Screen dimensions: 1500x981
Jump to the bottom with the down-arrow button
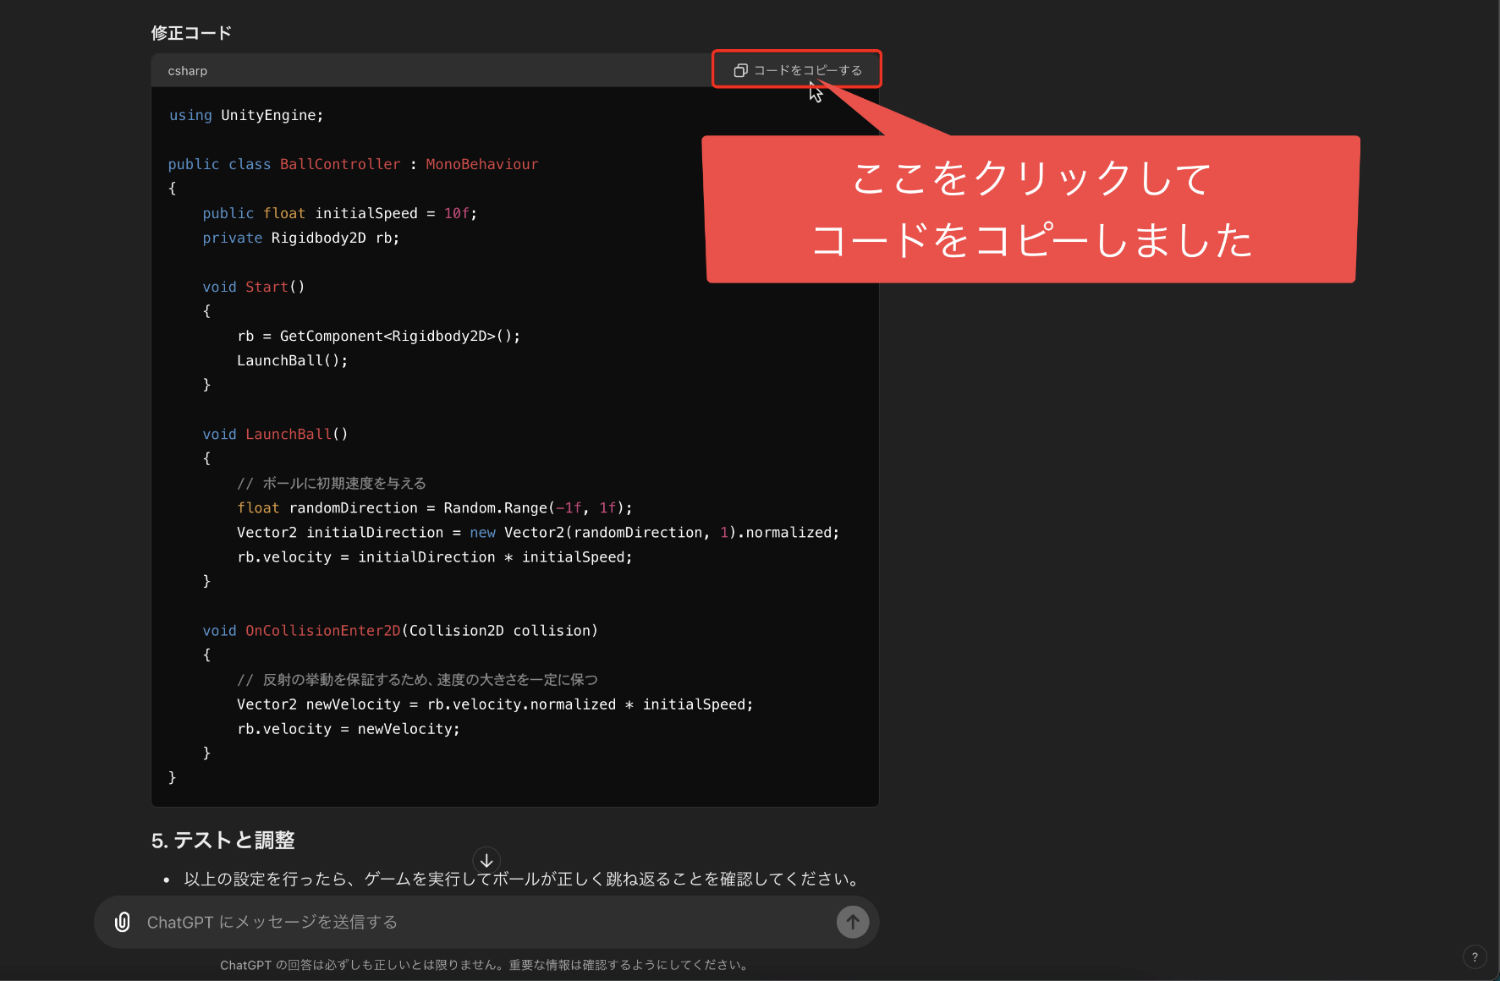click(x=486, y=860)
